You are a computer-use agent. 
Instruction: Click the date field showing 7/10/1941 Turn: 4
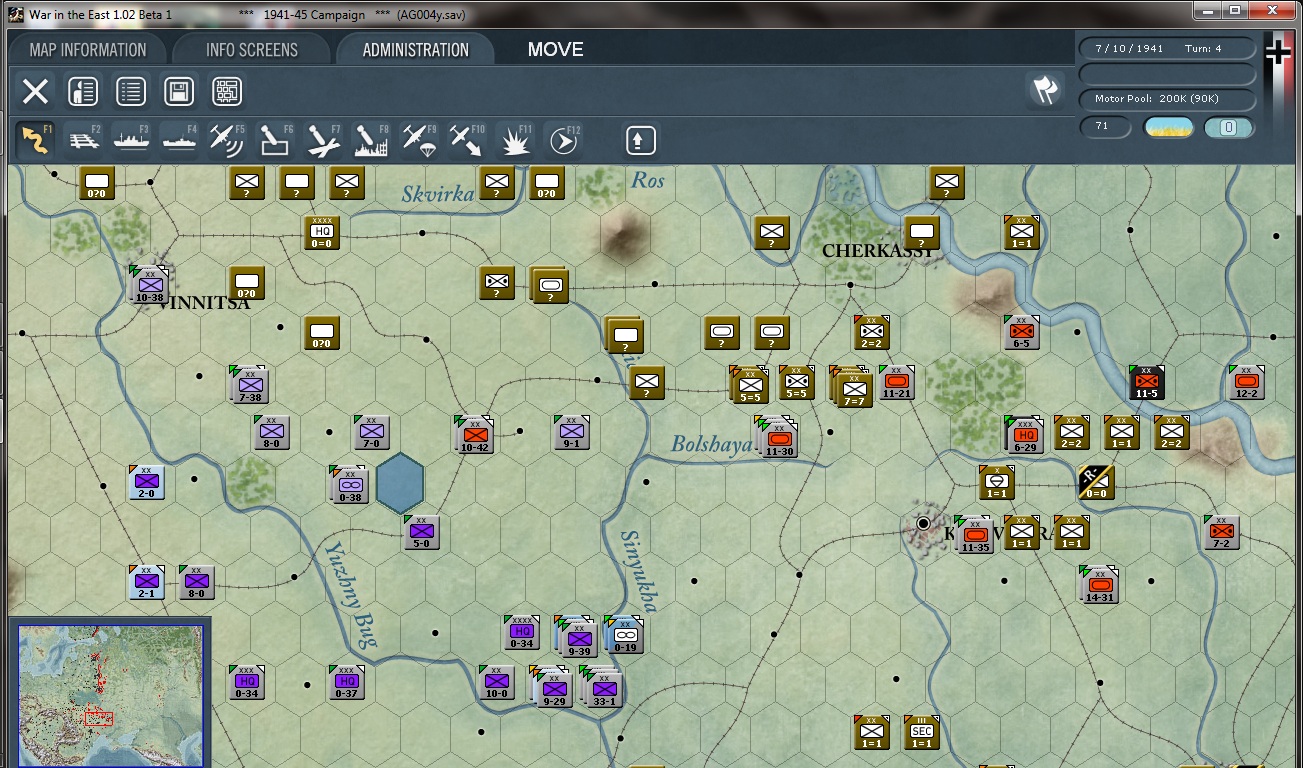coord(1167,48)
